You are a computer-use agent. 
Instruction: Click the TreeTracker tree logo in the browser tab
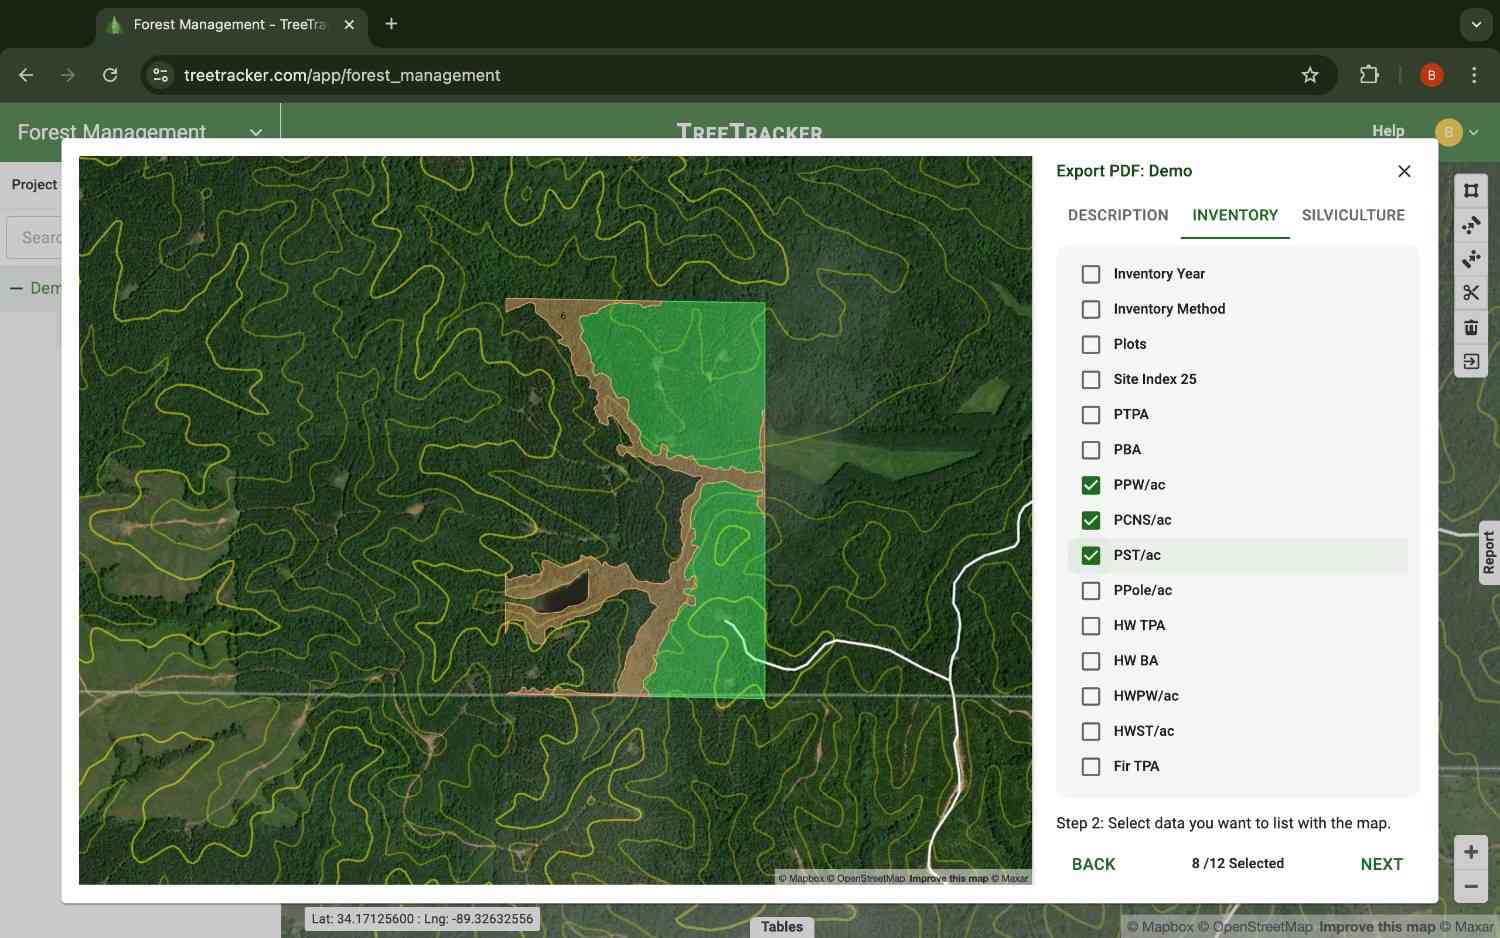[114, 24]
